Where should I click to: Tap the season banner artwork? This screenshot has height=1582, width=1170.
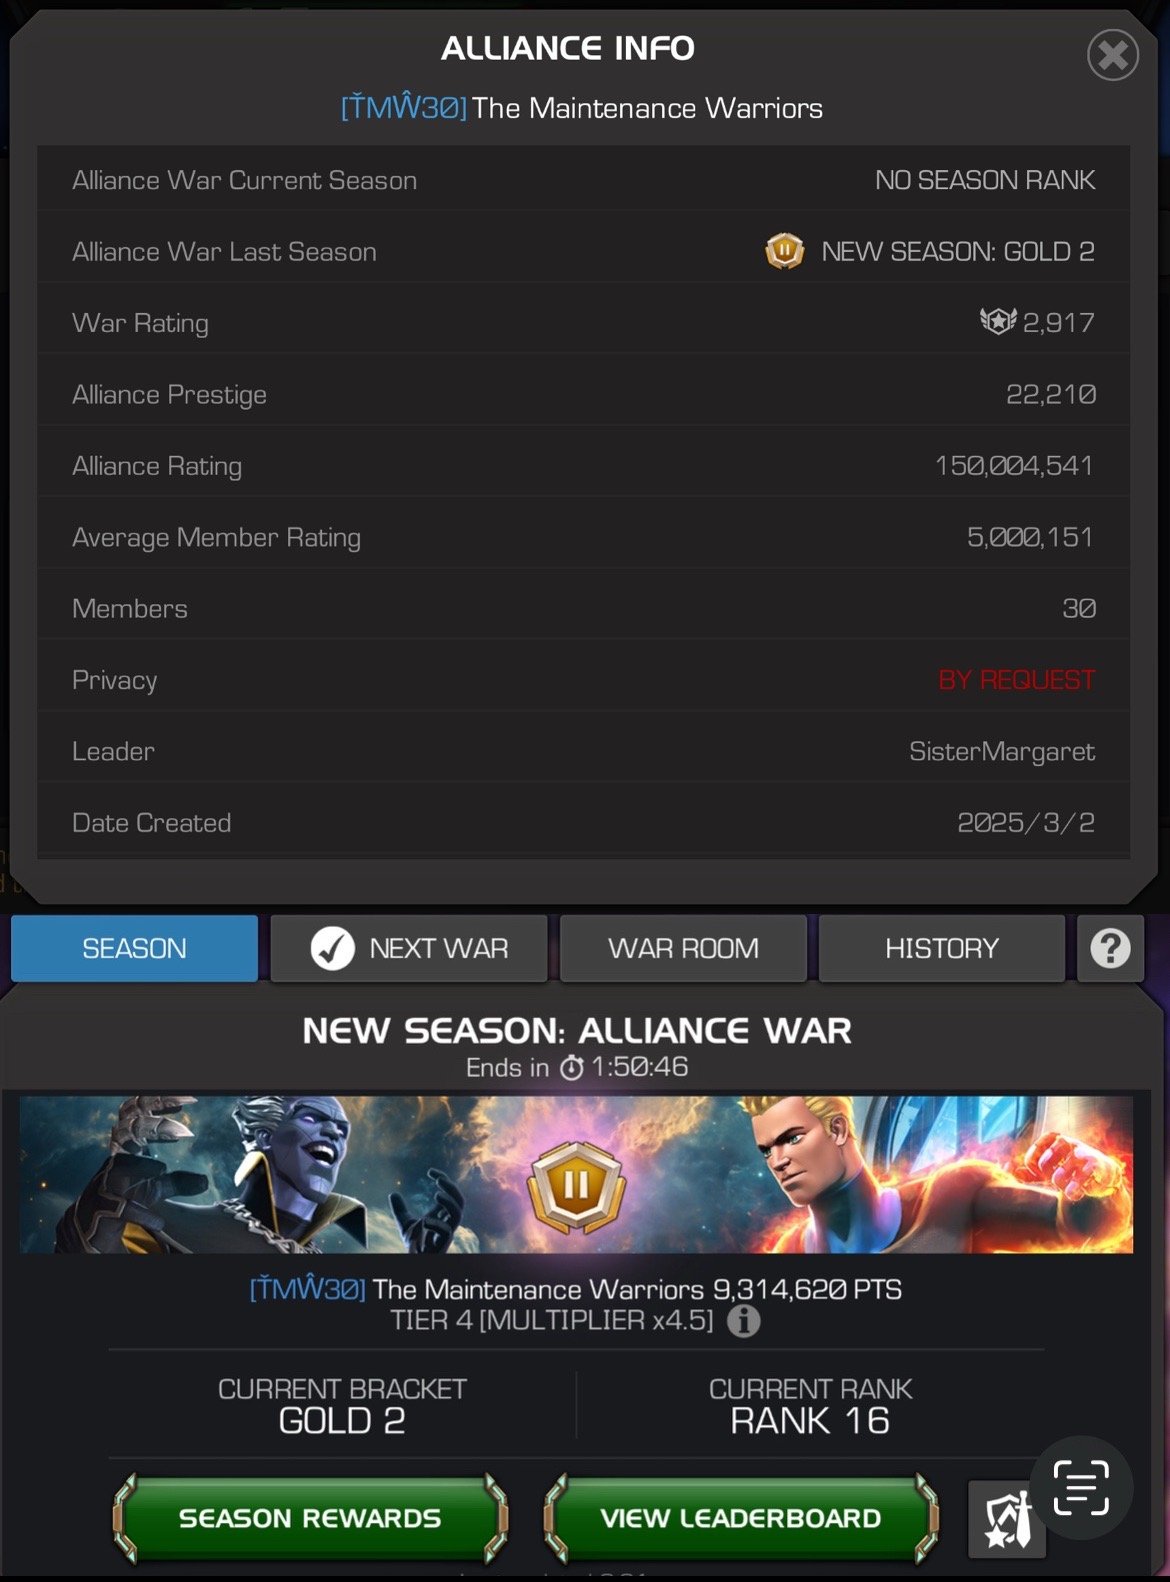(576, 1175)
